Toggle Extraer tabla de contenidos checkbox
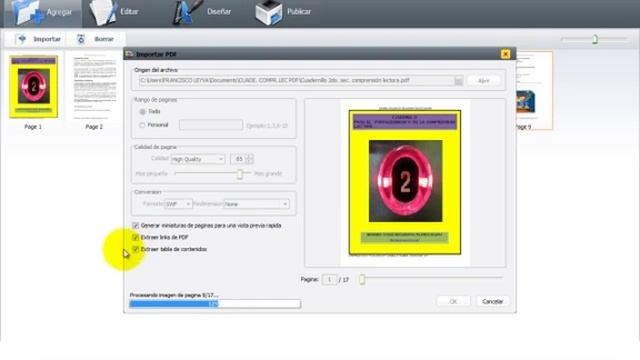Image resolution: width=640 pixels, height=360 pixels. [x=136, y=249]
